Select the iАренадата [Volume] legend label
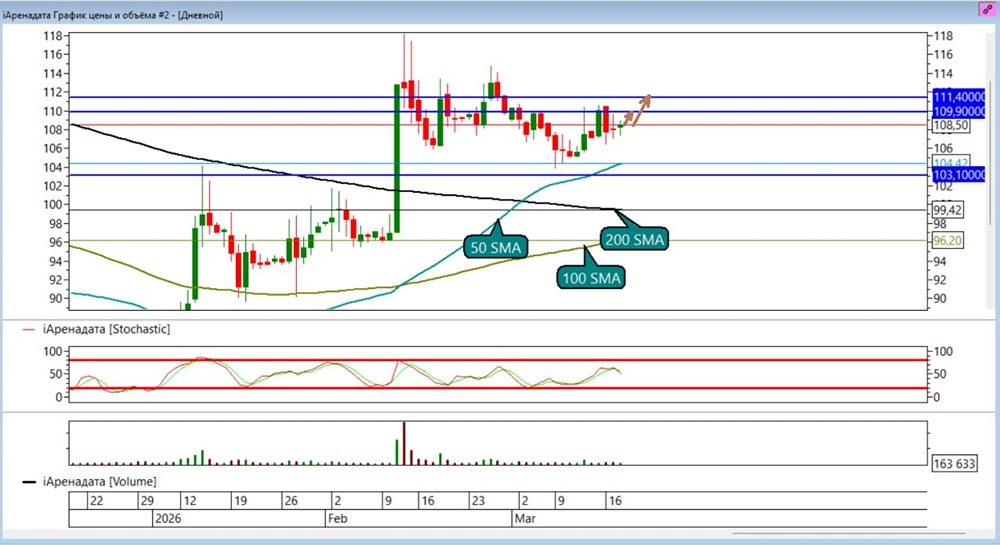Screen dimensions: 1000x545 coord(99,481)
